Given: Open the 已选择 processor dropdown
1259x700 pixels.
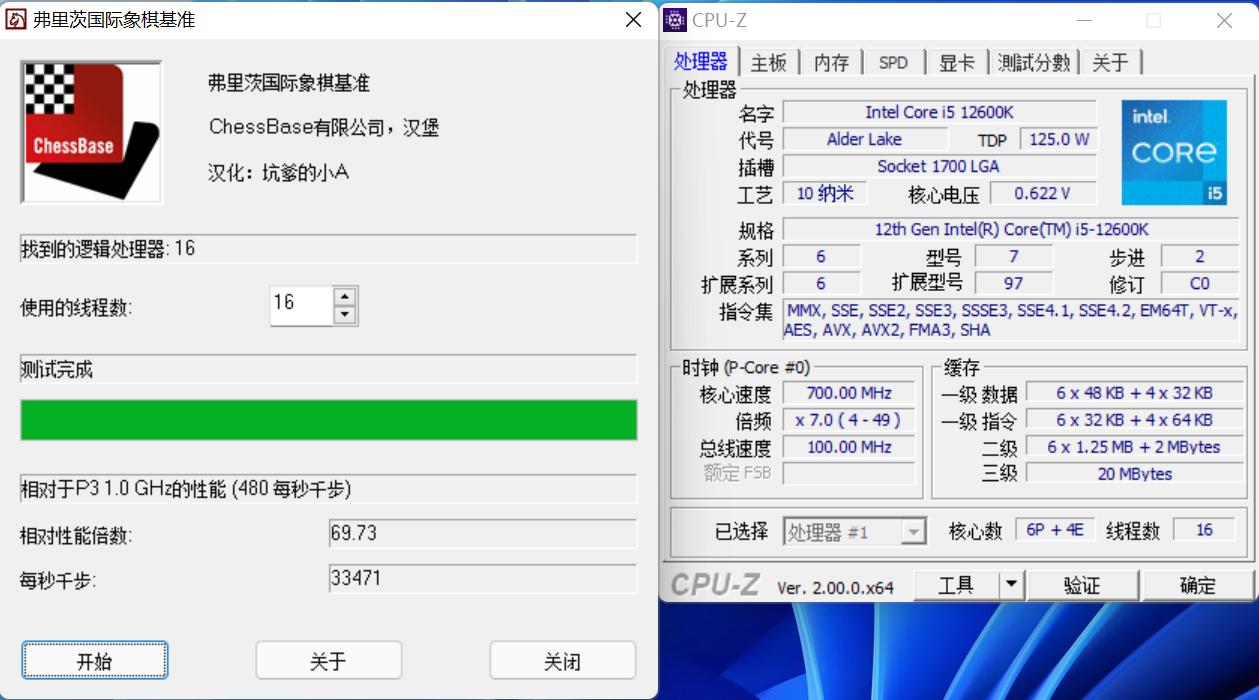Looking at the screenshot, I should 916,531.
